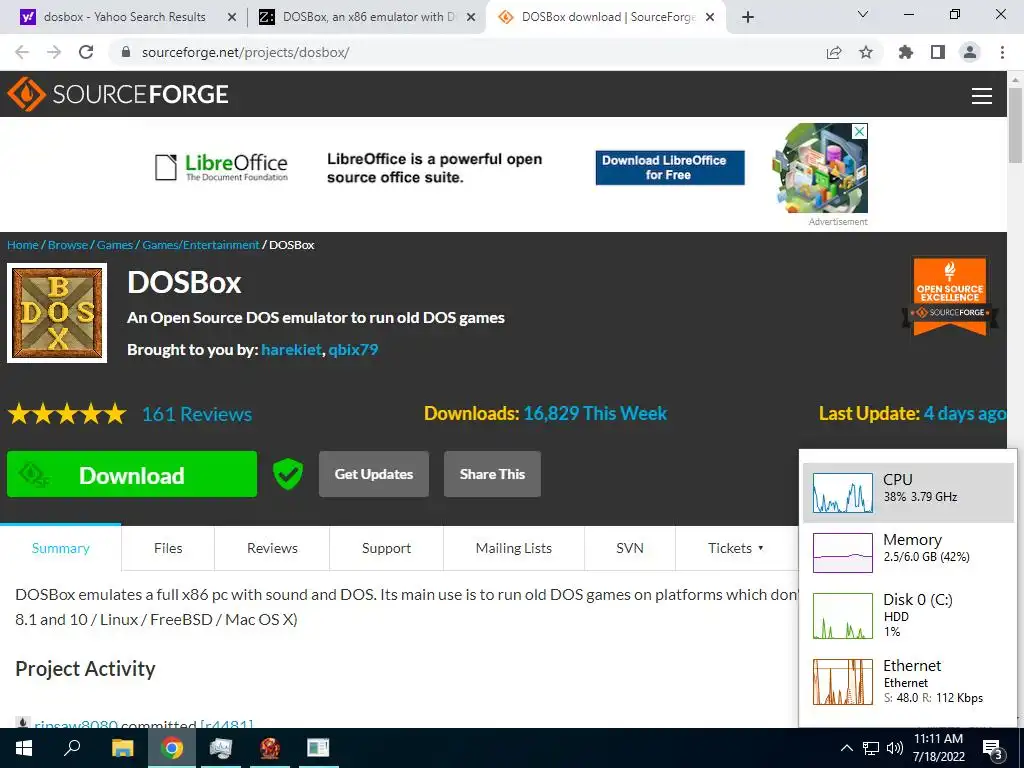The image size is (1024, 768).
Task: Click the site lock icon in address bar
Action: tap(126, 52)
